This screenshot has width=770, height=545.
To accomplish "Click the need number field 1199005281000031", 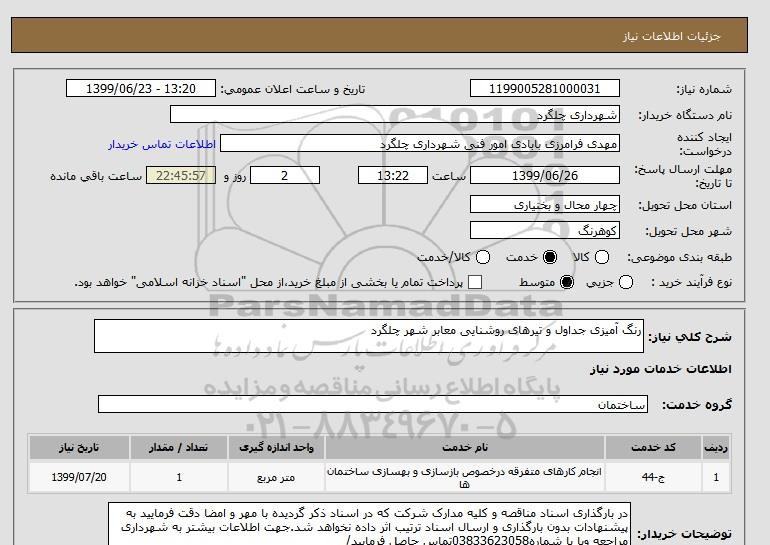I will (545, 89).
